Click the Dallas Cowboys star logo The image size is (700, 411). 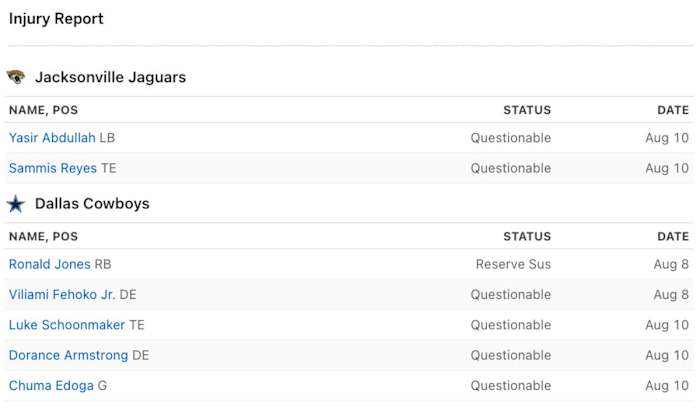click(x=16, y=204)
